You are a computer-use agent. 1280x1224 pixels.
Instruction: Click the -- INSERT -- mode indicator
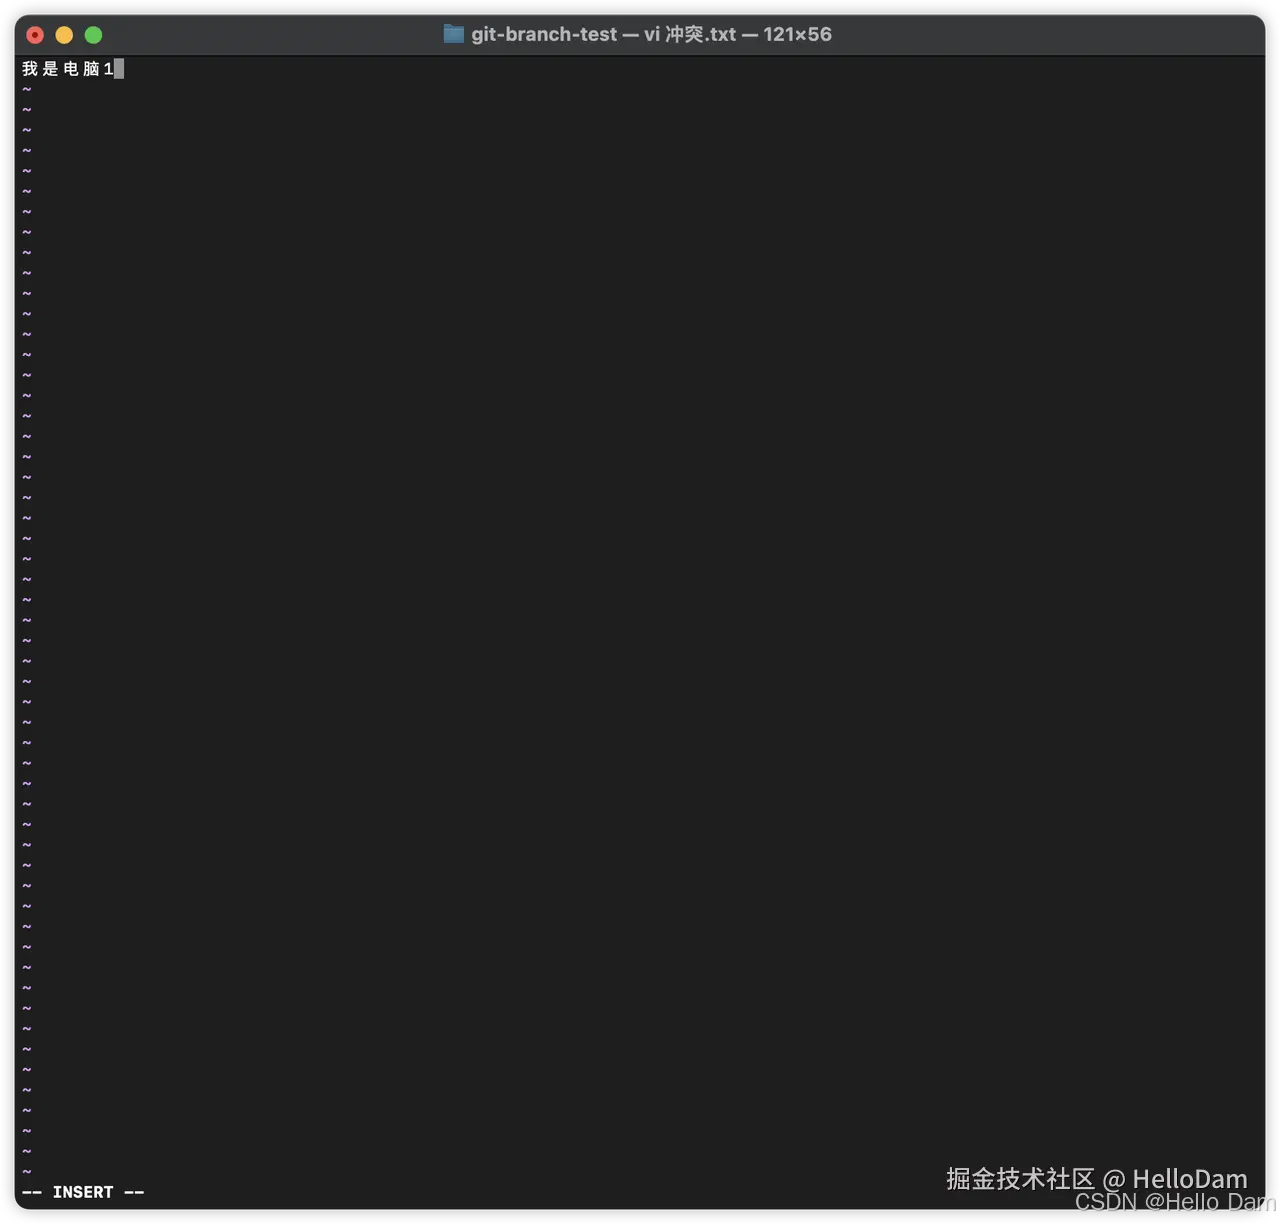pyautogui.click(x=83, y=1192)
